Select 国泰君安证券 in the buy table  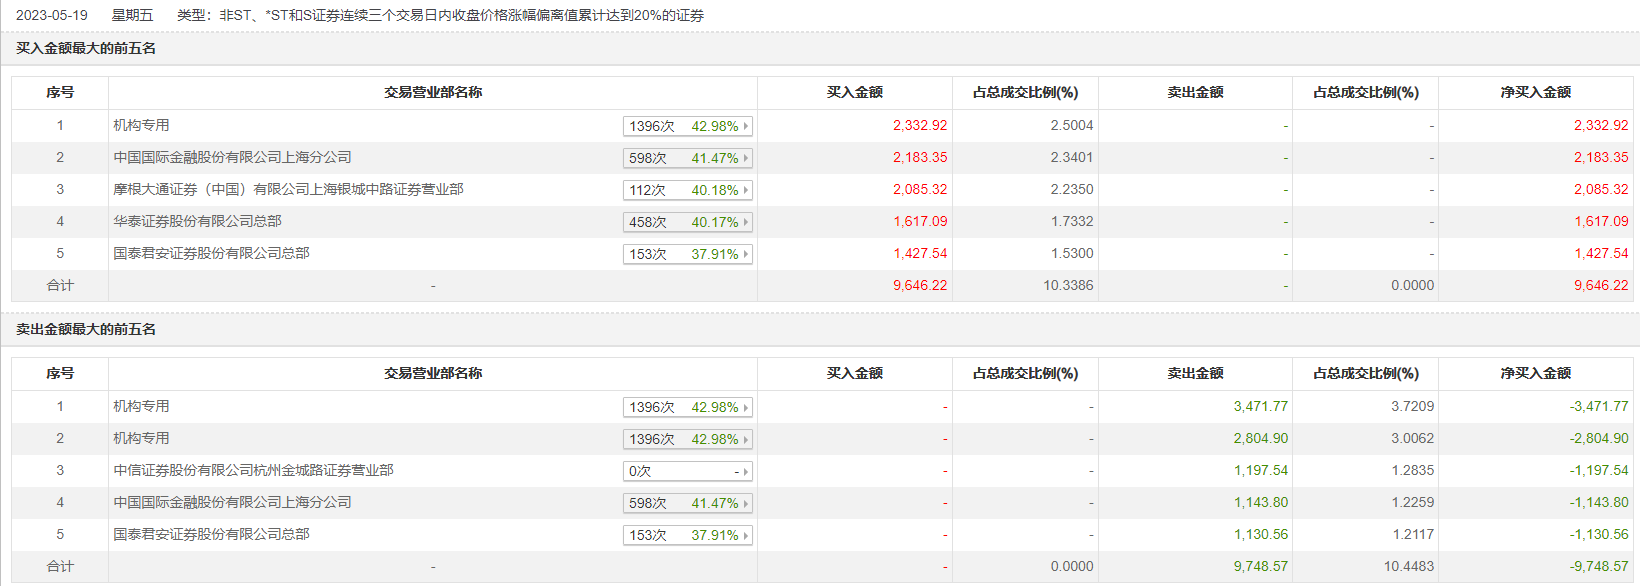[211, 253]
